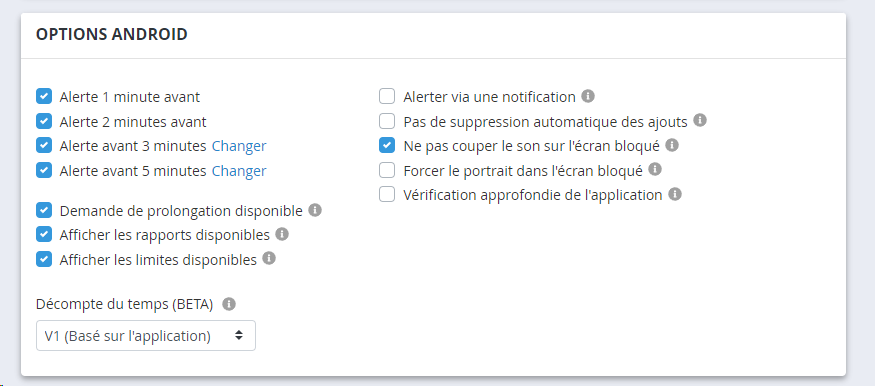Viewport: 875px width, 386px height.
Task: Click Changer link for 5 minutes alert
Action: [x=239, y=171]
